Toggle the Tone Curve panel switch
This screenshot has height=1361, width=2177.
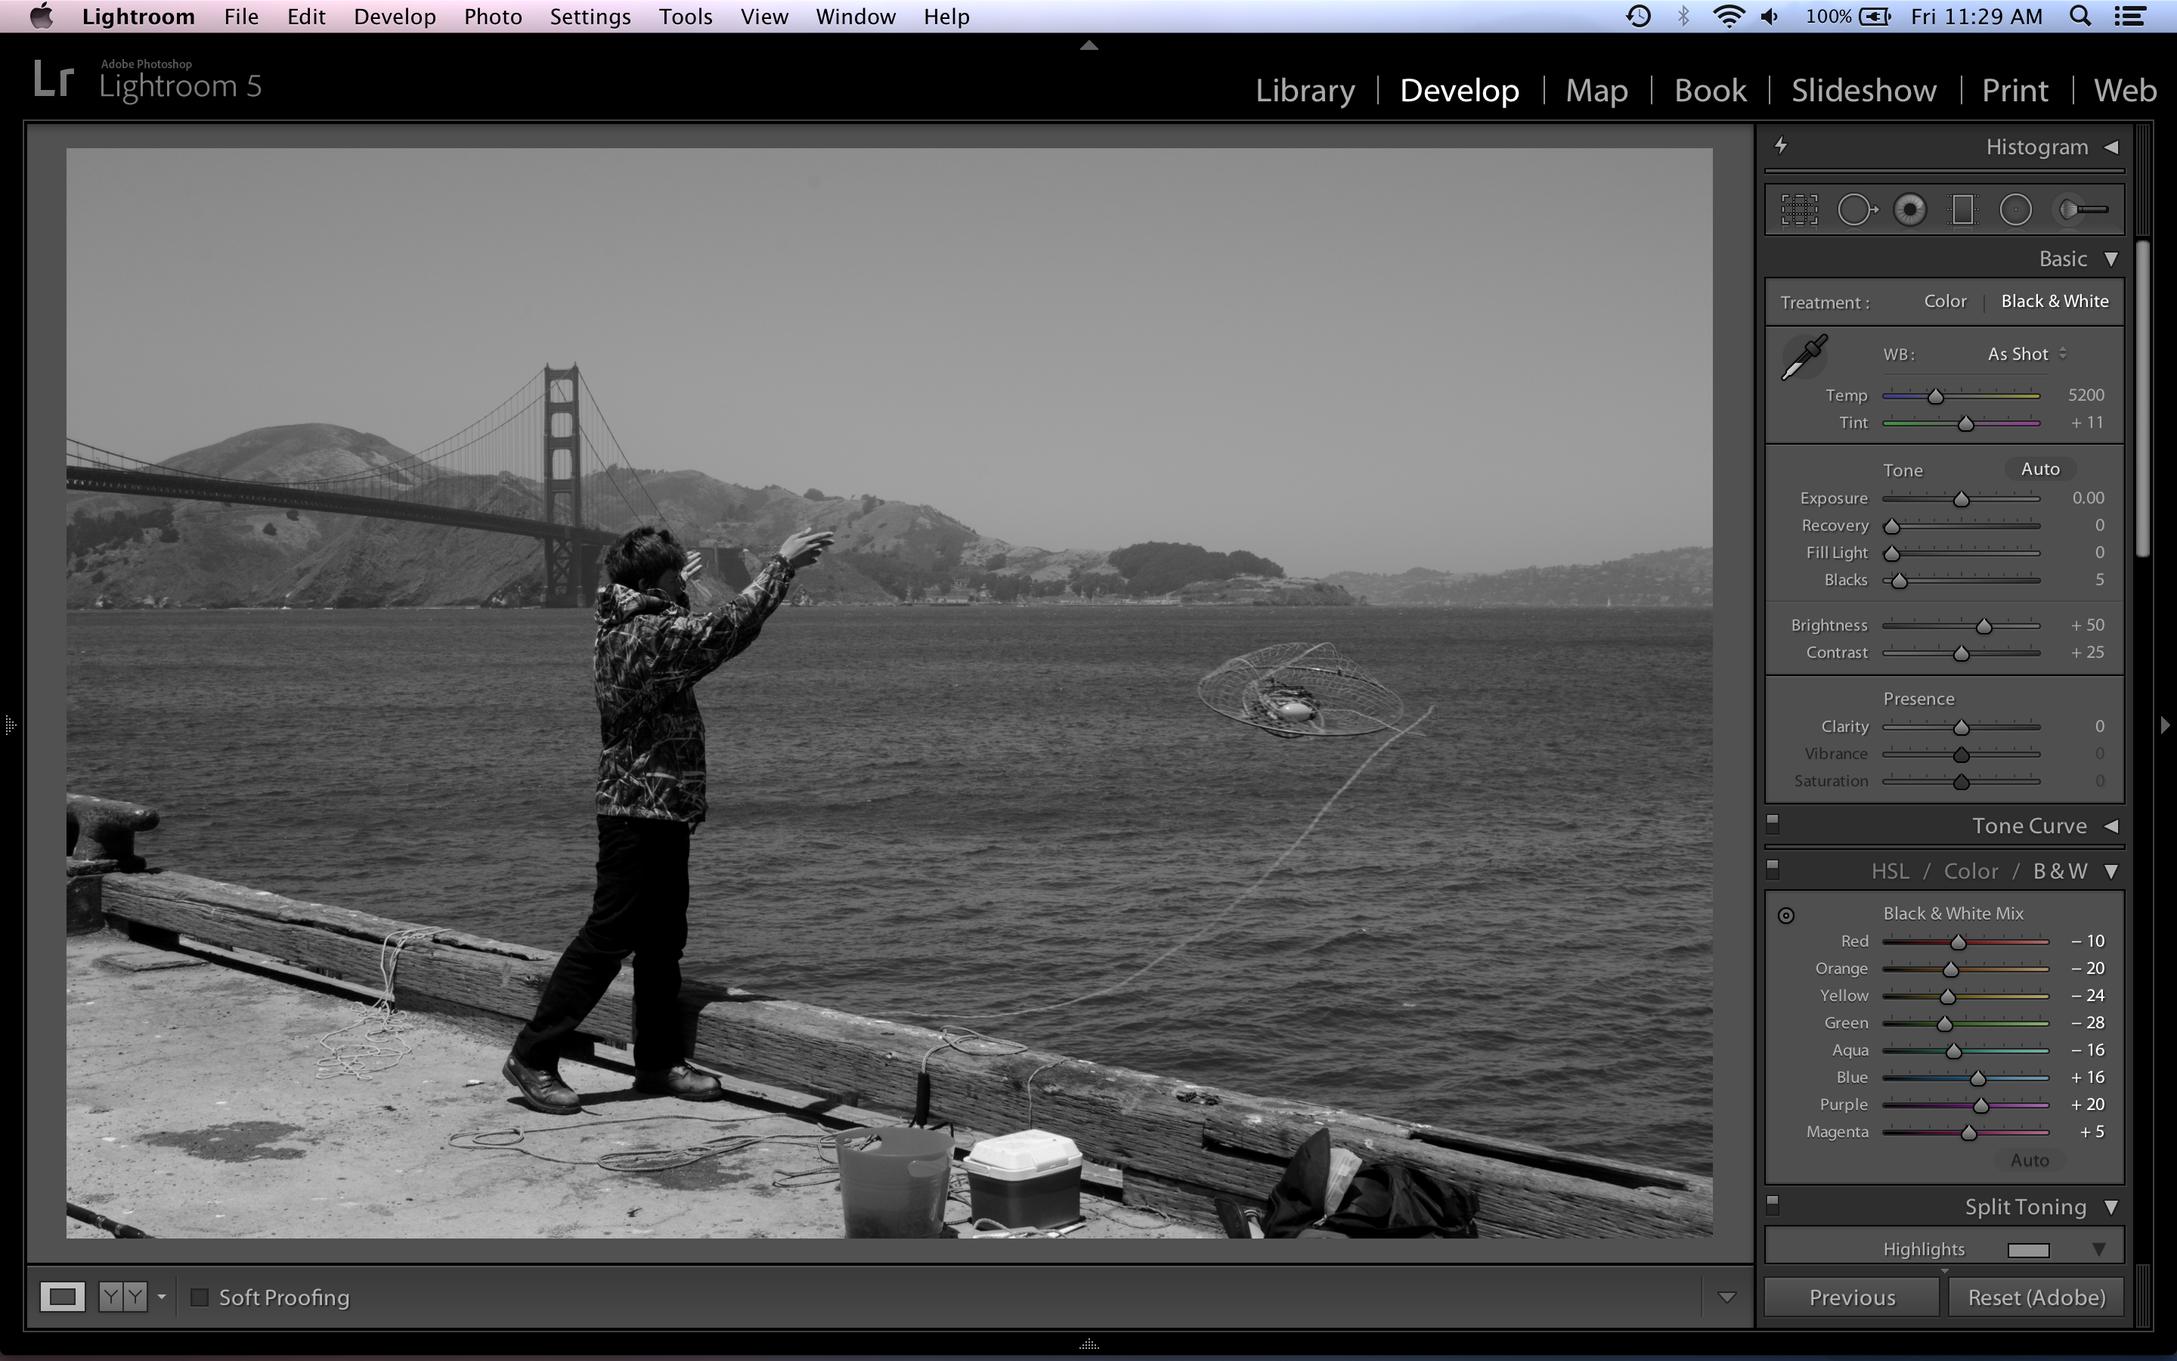pyautogui.click(x=1773, y=822)
